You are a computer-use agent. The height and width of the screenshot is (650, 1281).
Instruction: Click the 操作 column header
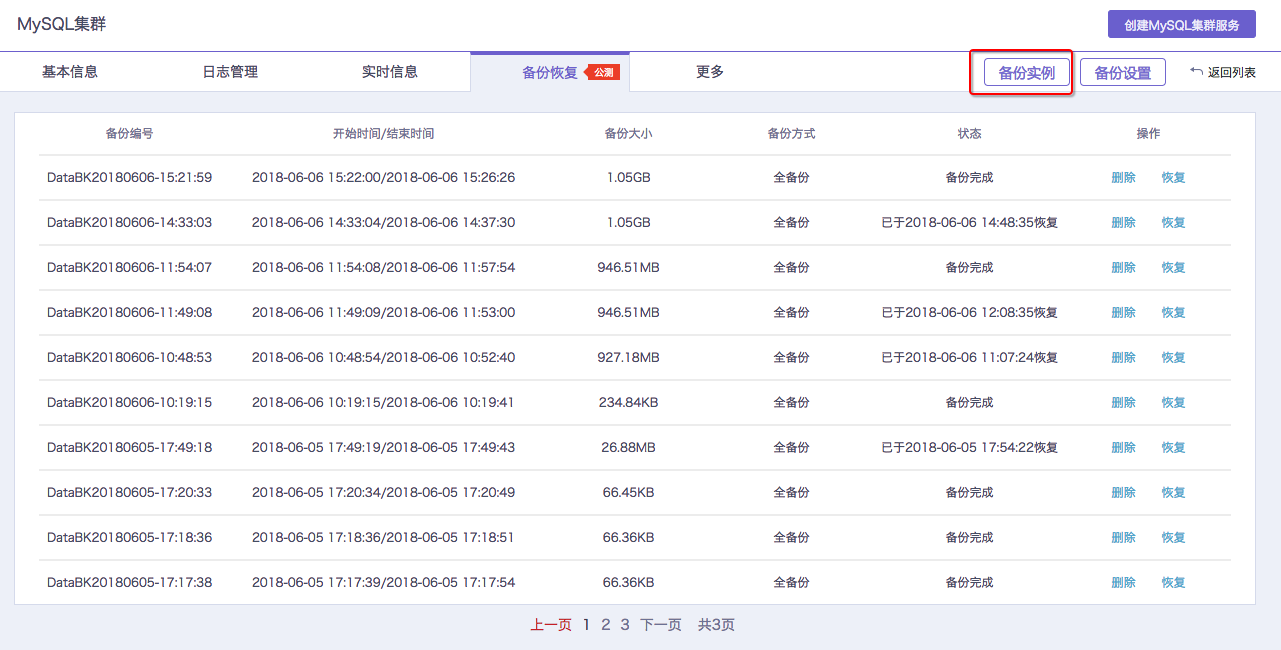click(x=1149, y=133)
